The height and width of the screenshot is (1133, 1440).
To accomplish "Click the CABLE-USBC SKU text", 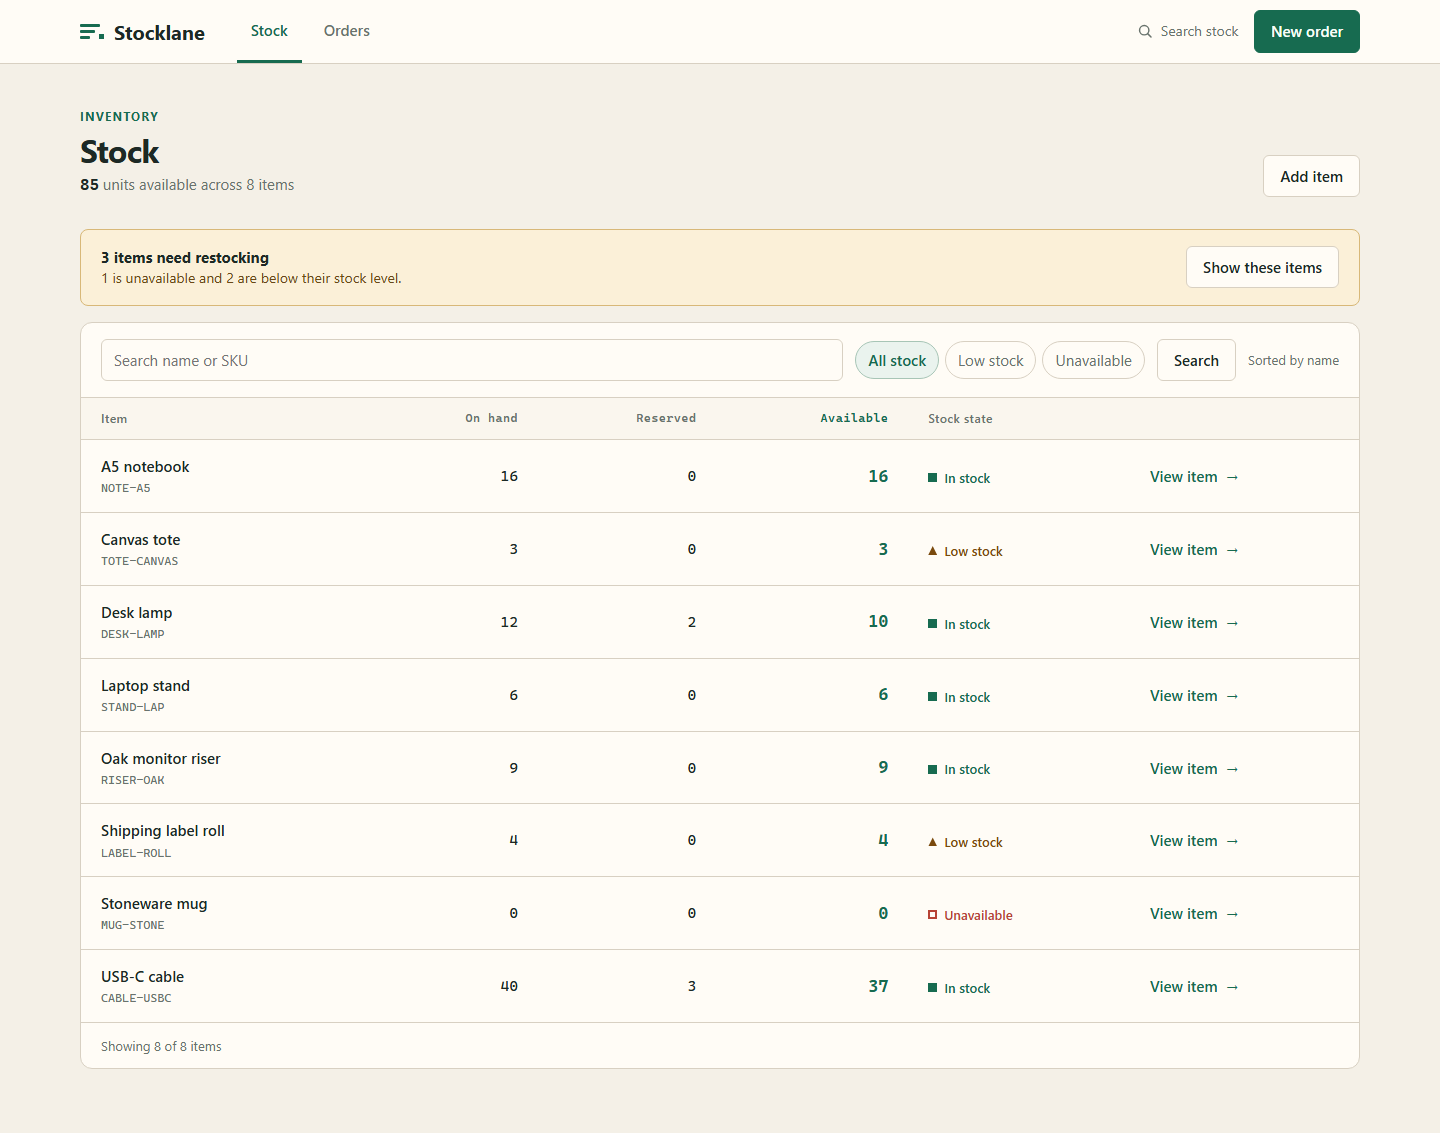I will tap(136, 998).
